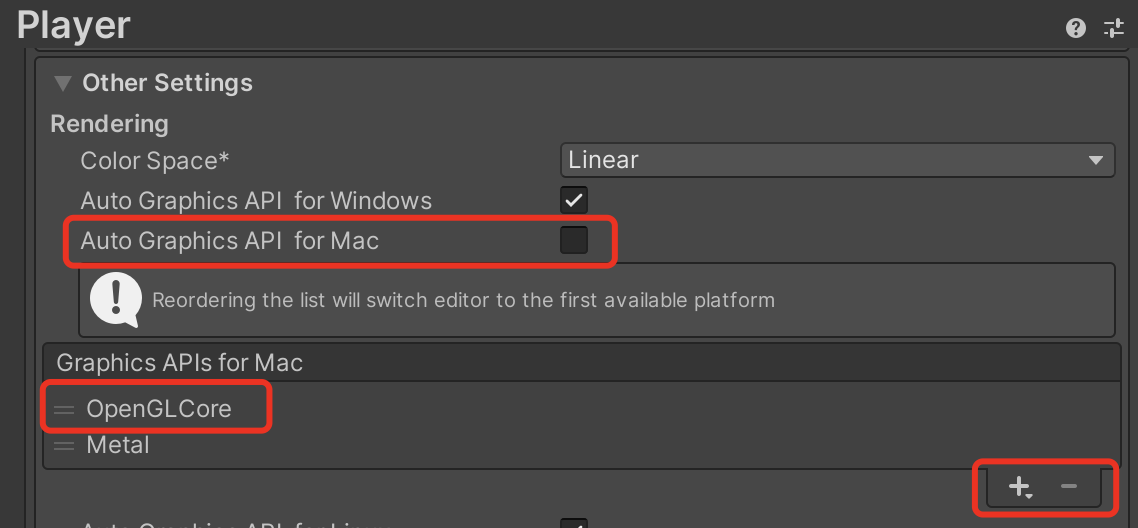The height and width of the screenshot is (528, 1138).
Task: Add a graphics API with plus button
Action: pos(1020,487)
